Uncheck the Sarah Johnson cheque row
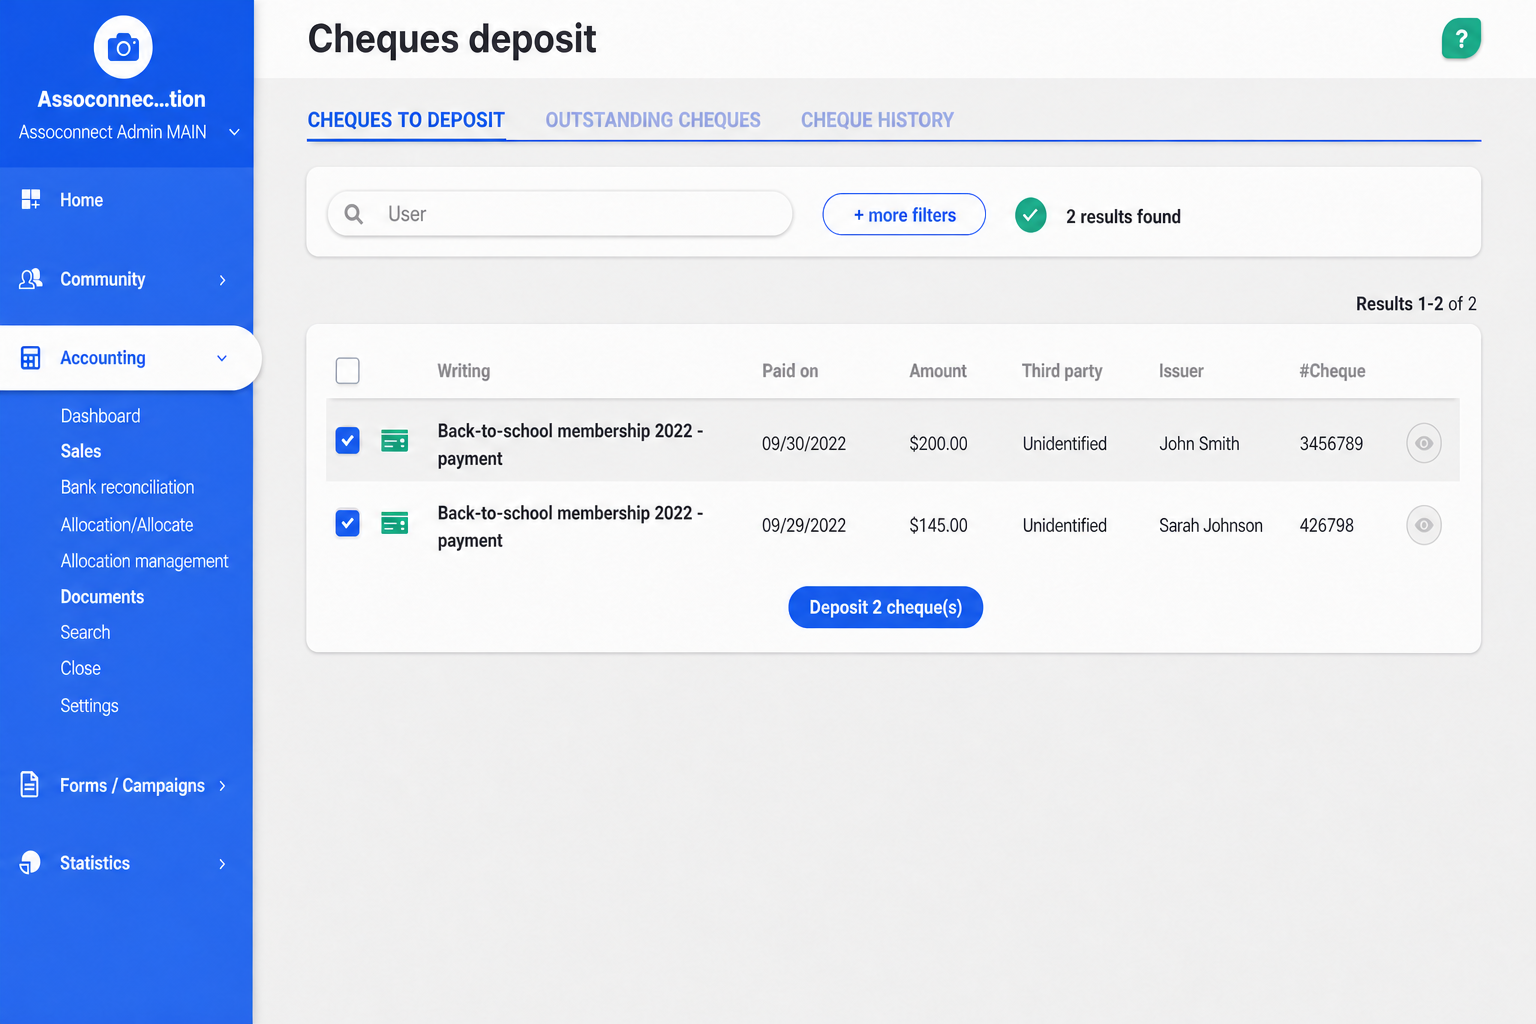The image size is (1536, 1024). (x=347, y=523)
